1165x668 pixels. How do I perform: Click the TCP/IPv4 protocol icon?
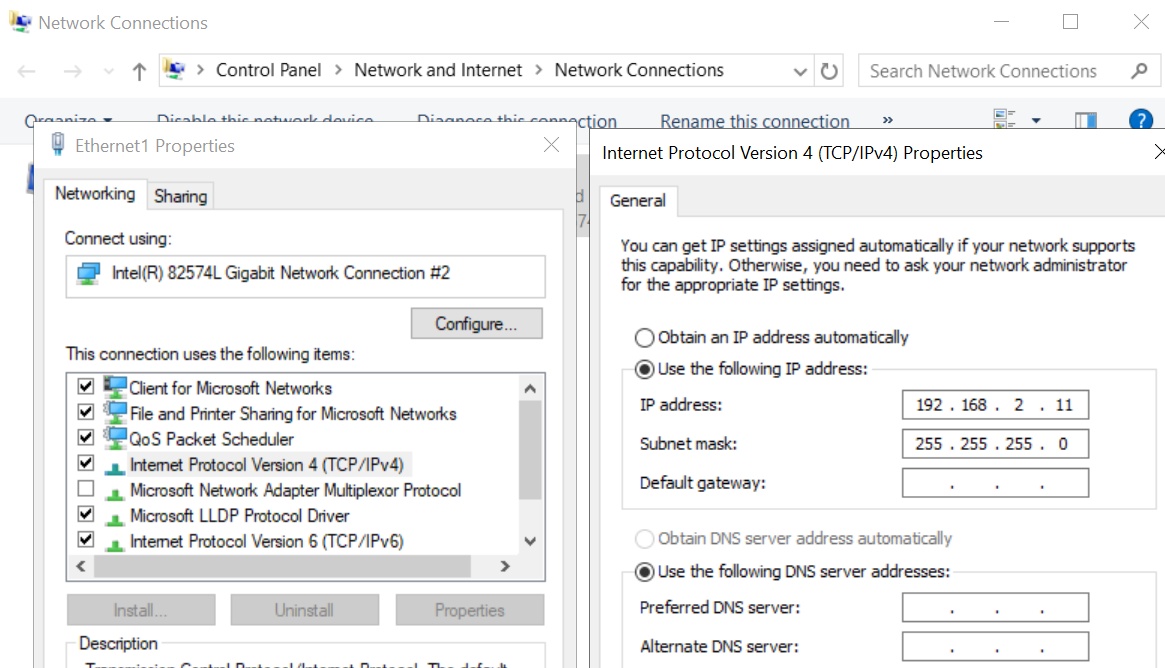(x=114, y=467)
